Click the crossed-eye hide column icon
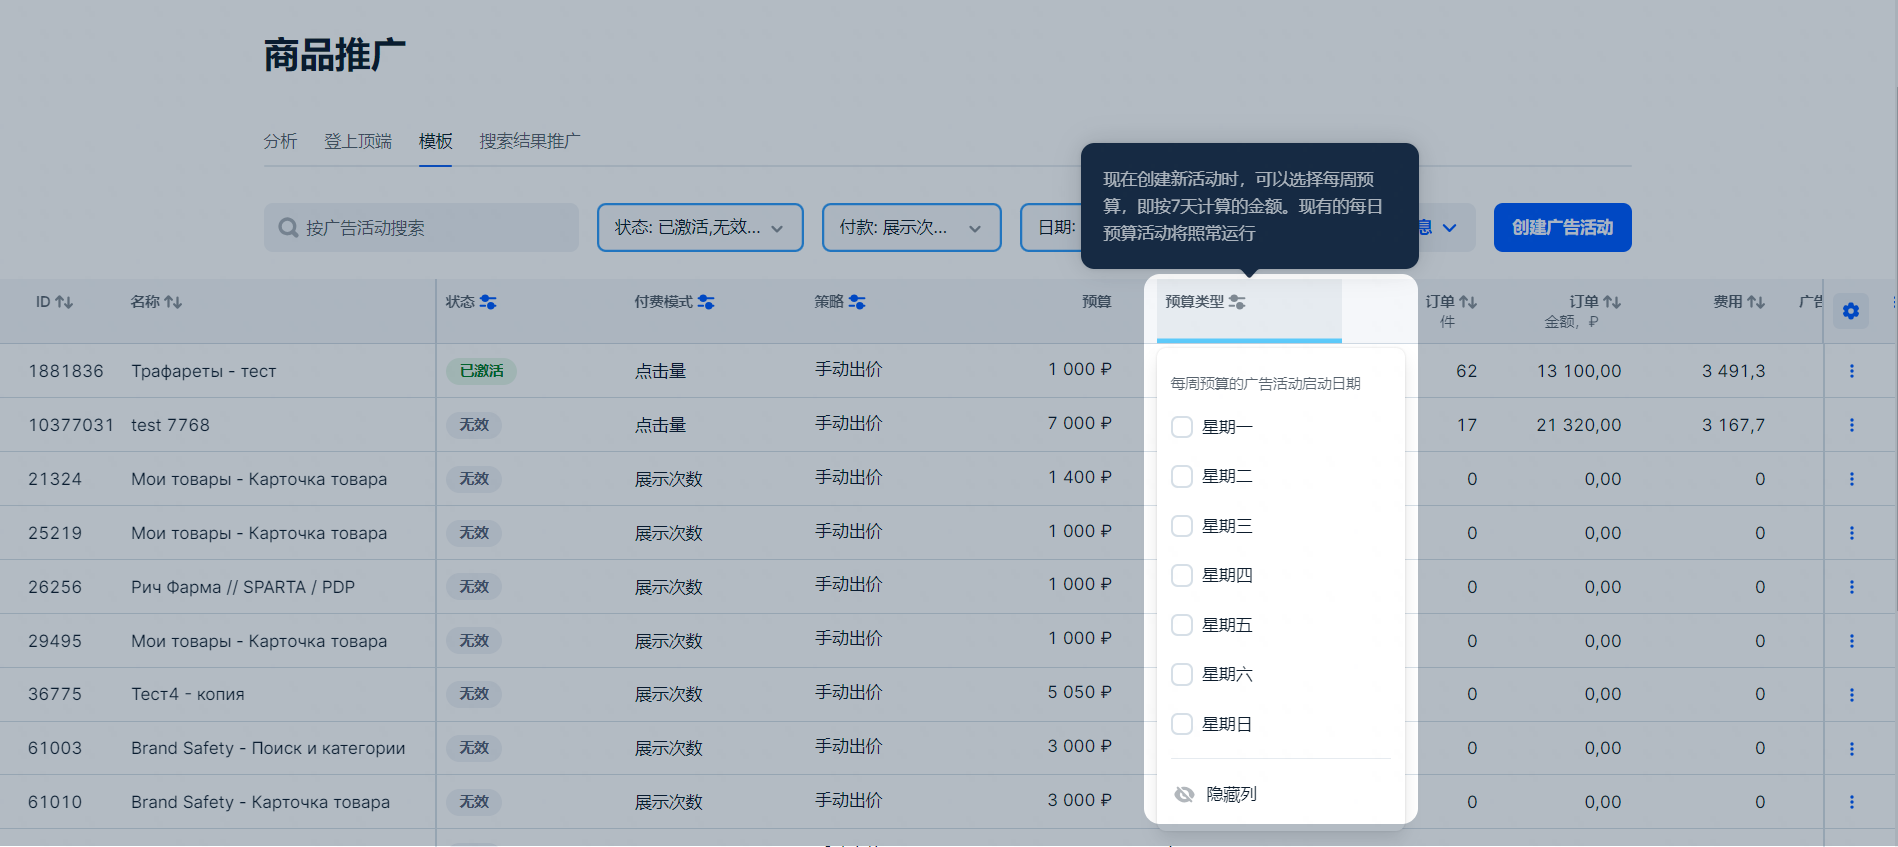This screenshot has width=1898, height=847. 1184,794
